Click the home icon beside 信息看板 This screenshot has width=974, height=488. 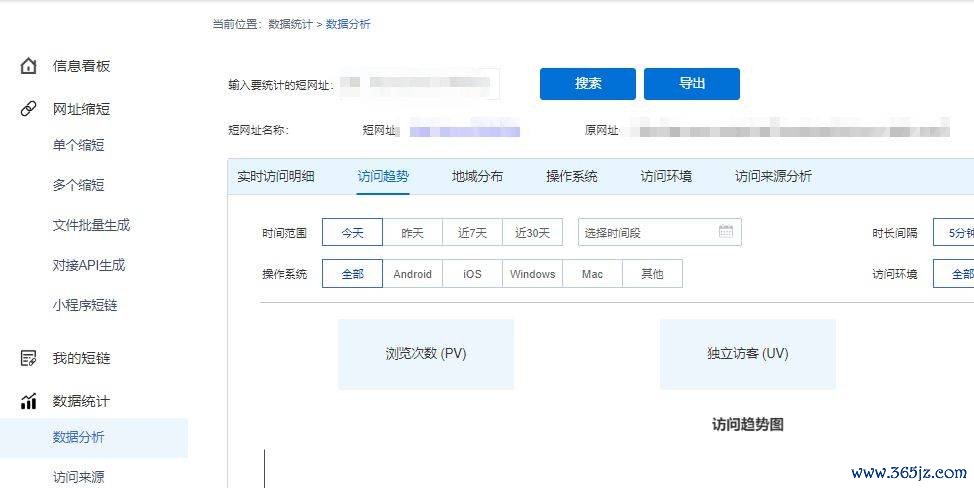click(29, 66)
